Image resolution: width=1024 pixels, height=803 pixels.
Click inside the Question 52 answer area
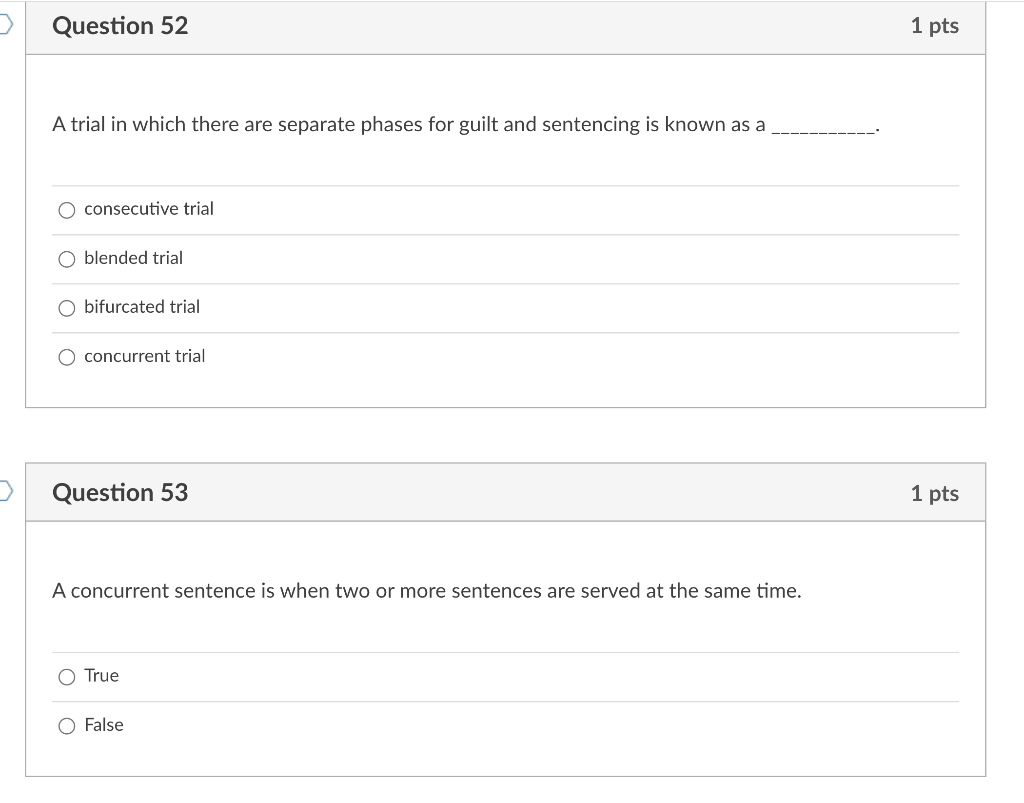pos(500,283)
